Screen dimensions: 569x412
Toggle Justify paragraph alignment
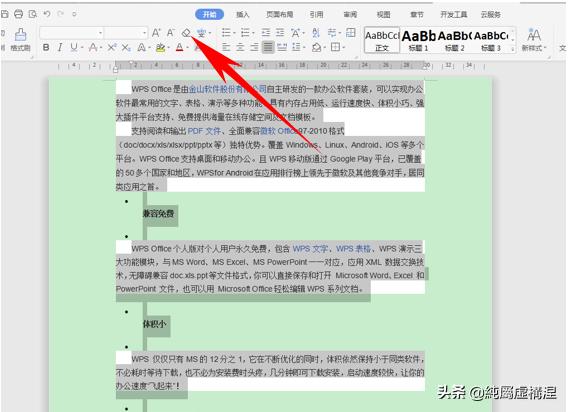[268, 47]
